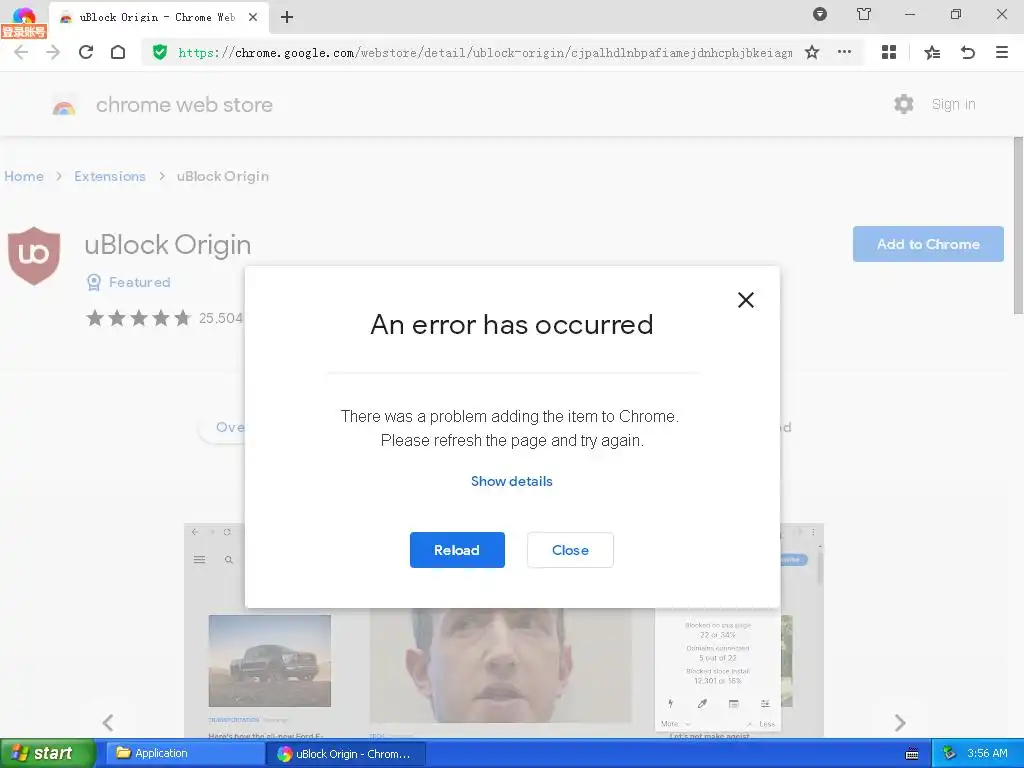Select the uBlock Origin browser tab
This screenshot has height=768, width=1024.
pos(158,18)
